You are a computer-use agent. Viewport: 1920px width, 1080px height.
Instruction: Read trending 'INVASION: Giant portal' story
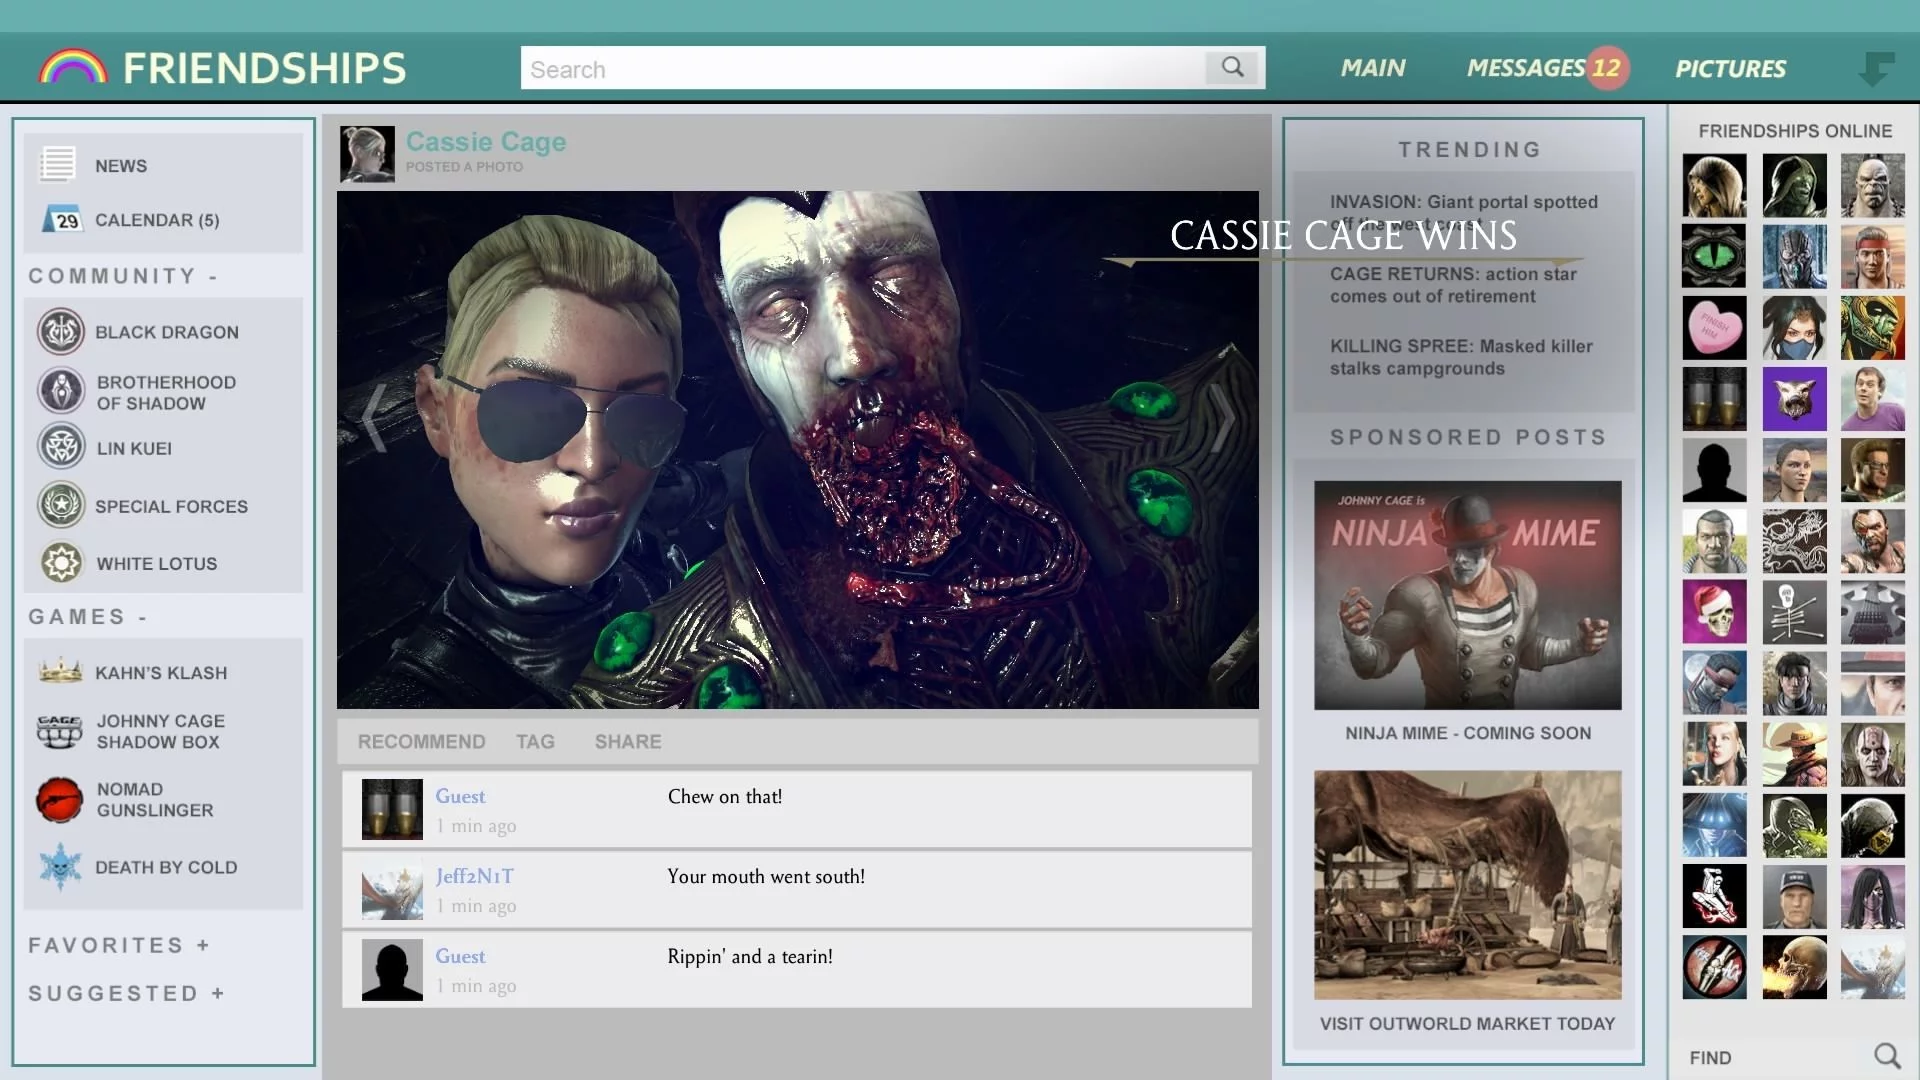pyautogui.click(x=1464, y=212)
